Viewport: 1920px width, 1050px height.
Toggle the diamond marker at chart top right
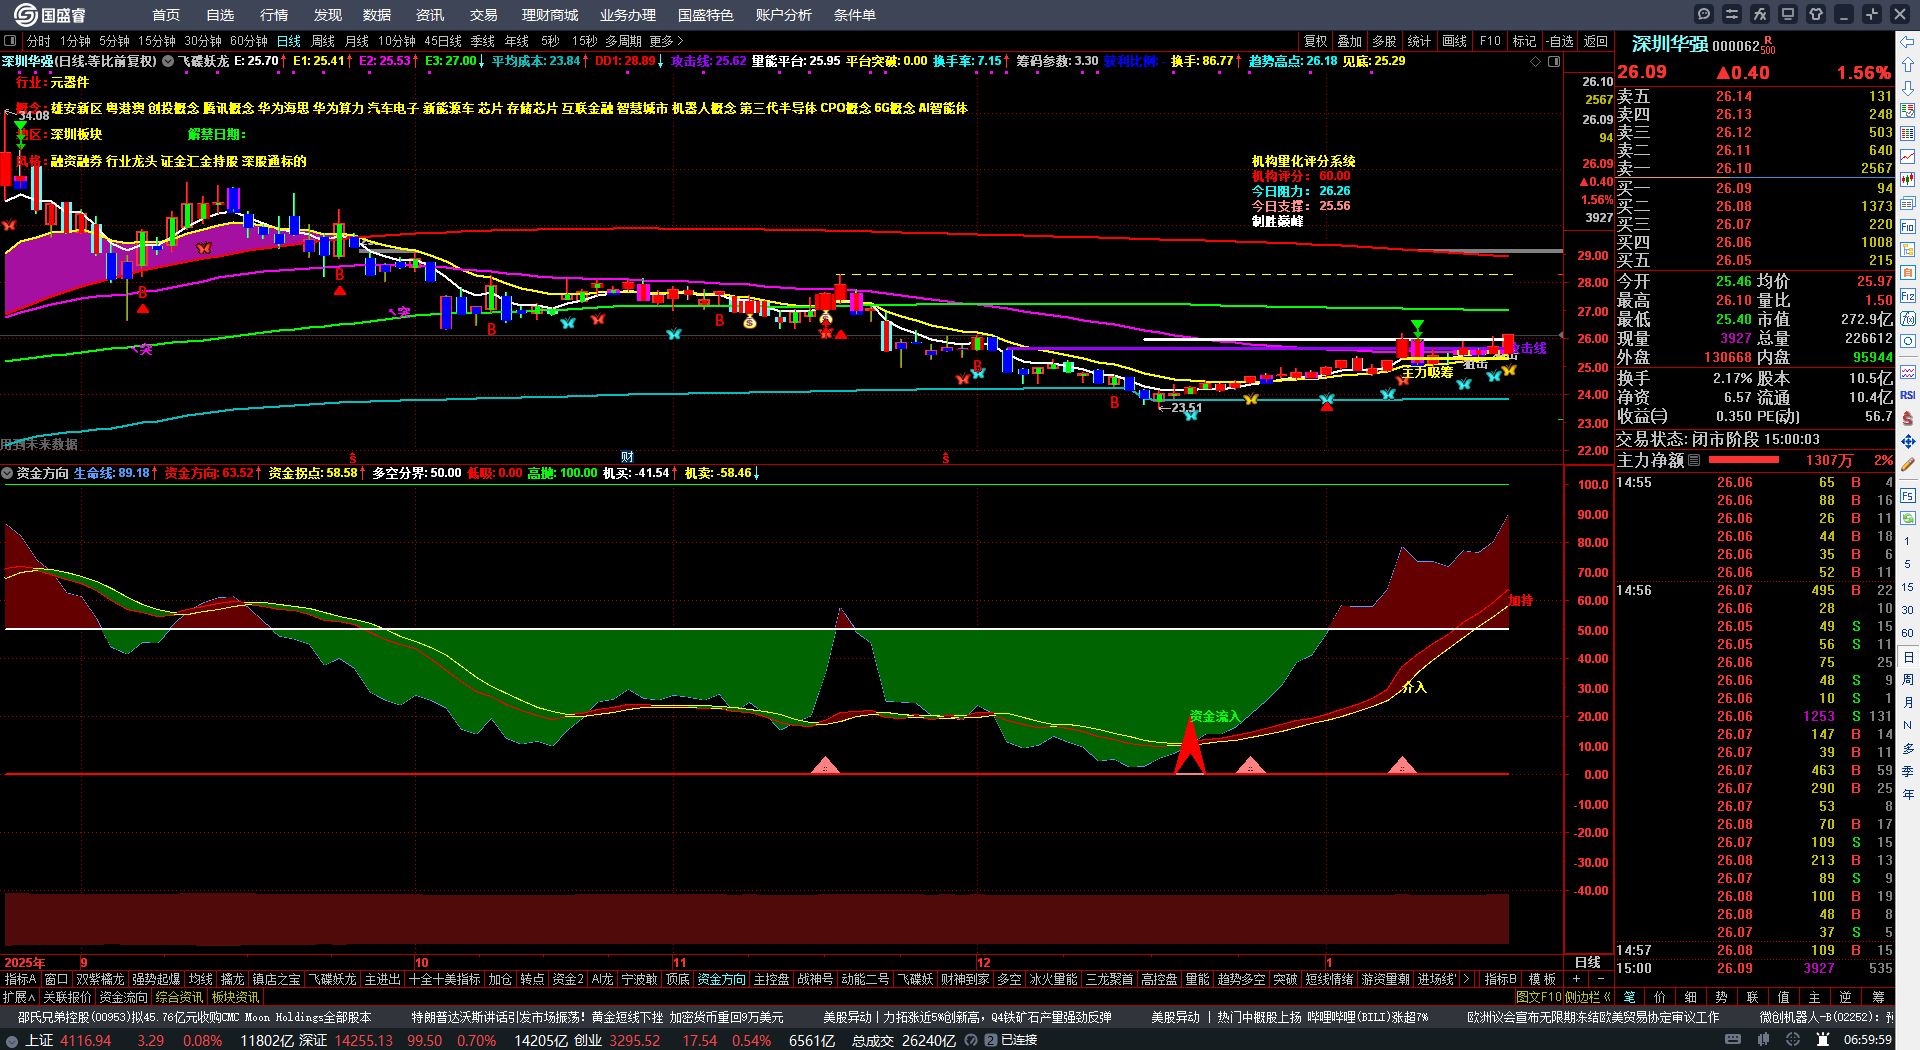[1536, 61]
